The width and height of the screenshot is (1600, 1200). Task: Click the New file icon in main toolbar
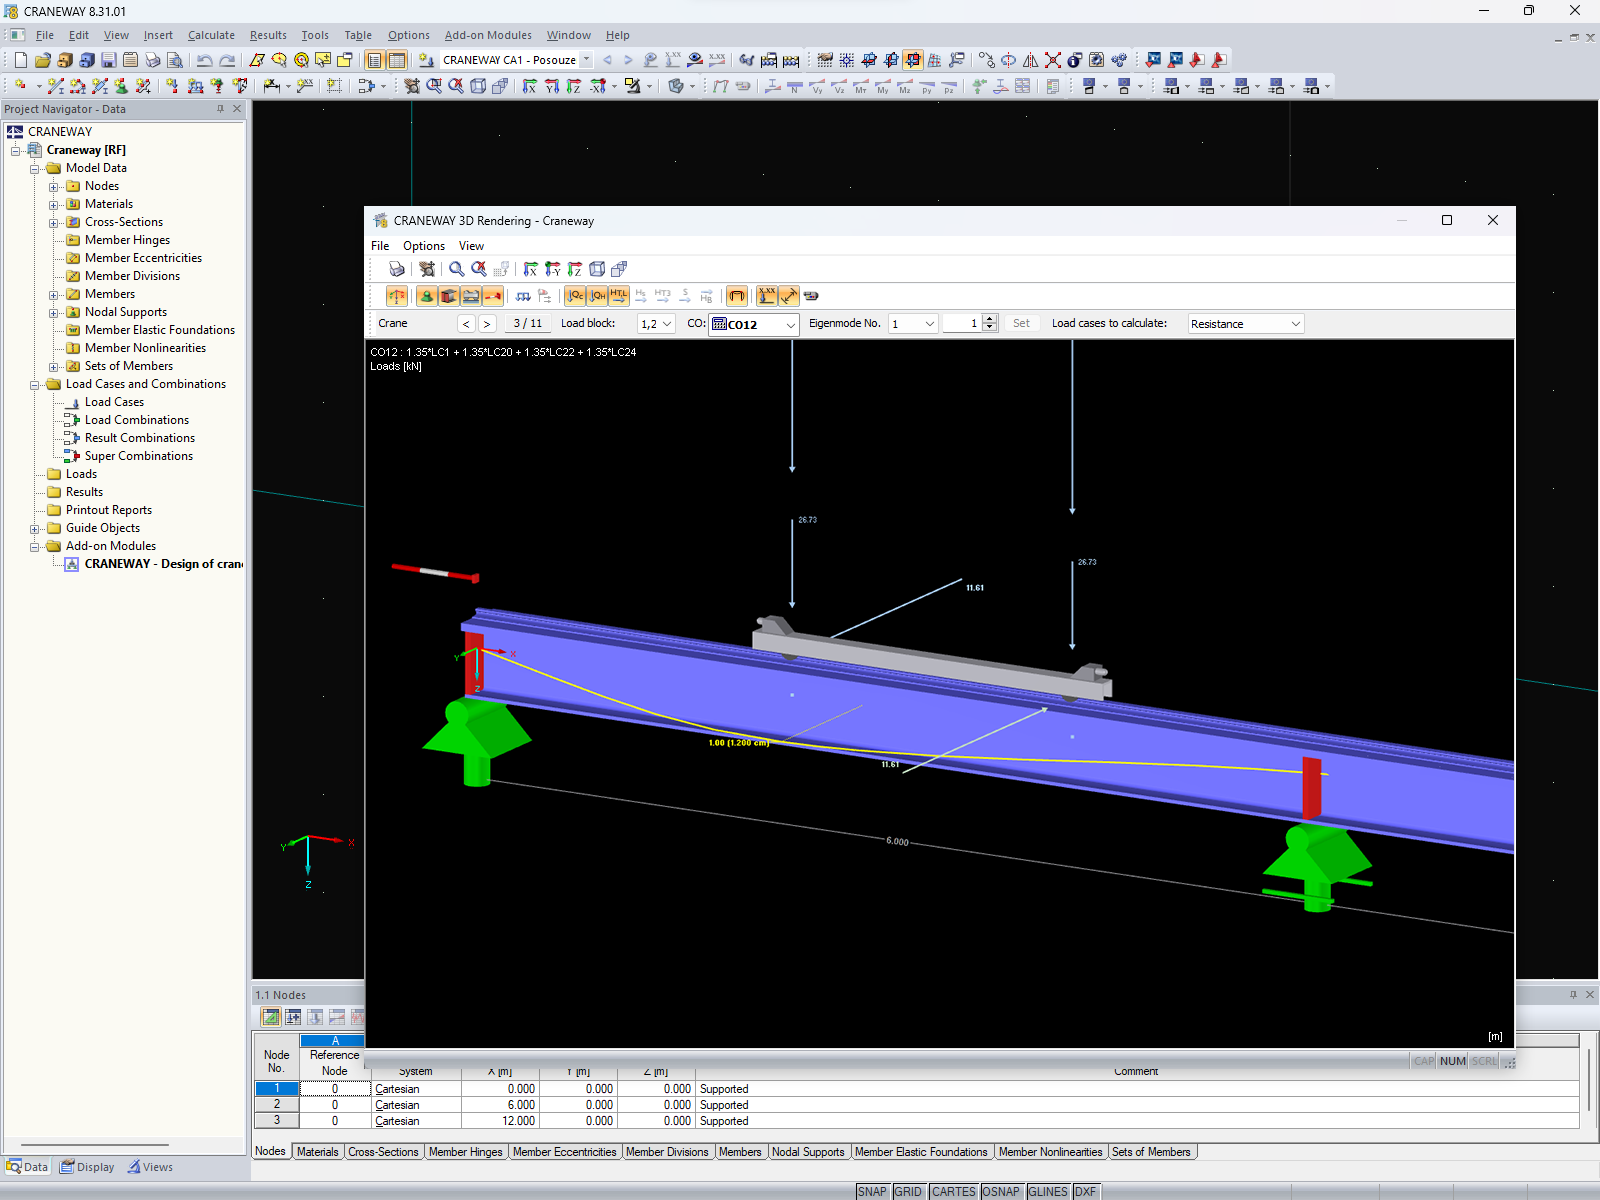[x=20, y=60]
